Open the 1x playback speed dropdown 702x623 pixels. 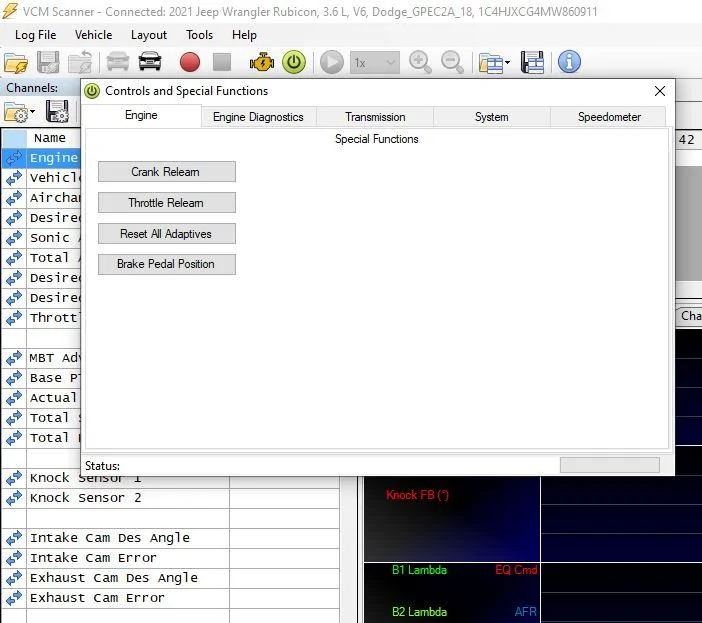coord(375,63)
